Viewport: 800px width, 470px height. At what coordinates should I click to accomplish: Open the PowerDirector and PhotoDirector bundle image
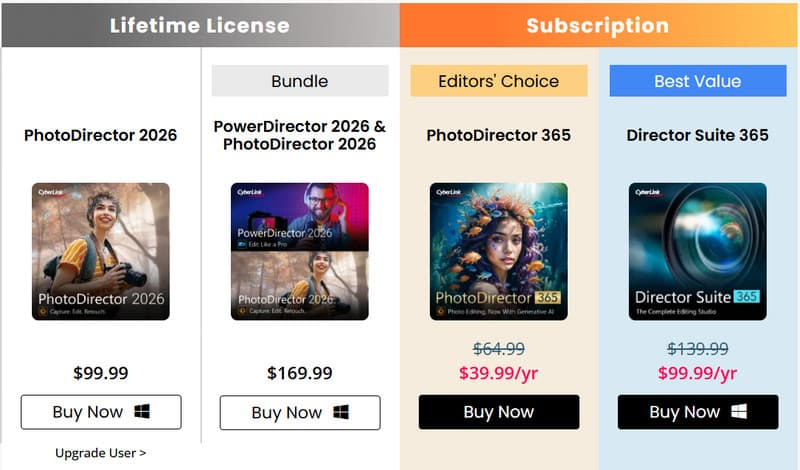(x=300, y=251)
